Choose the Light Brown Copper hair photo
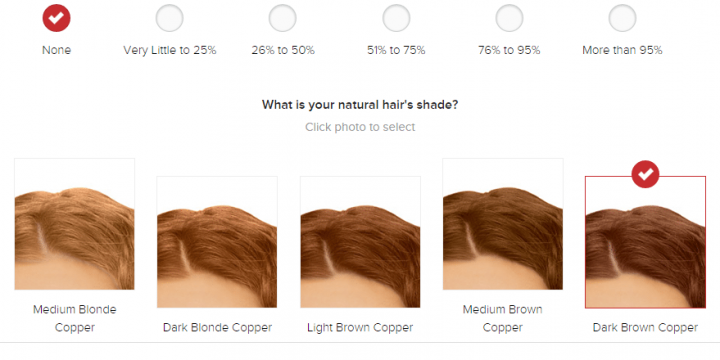Screen dimensions: 720x360 pyautogui.click(x=360, y=242)
